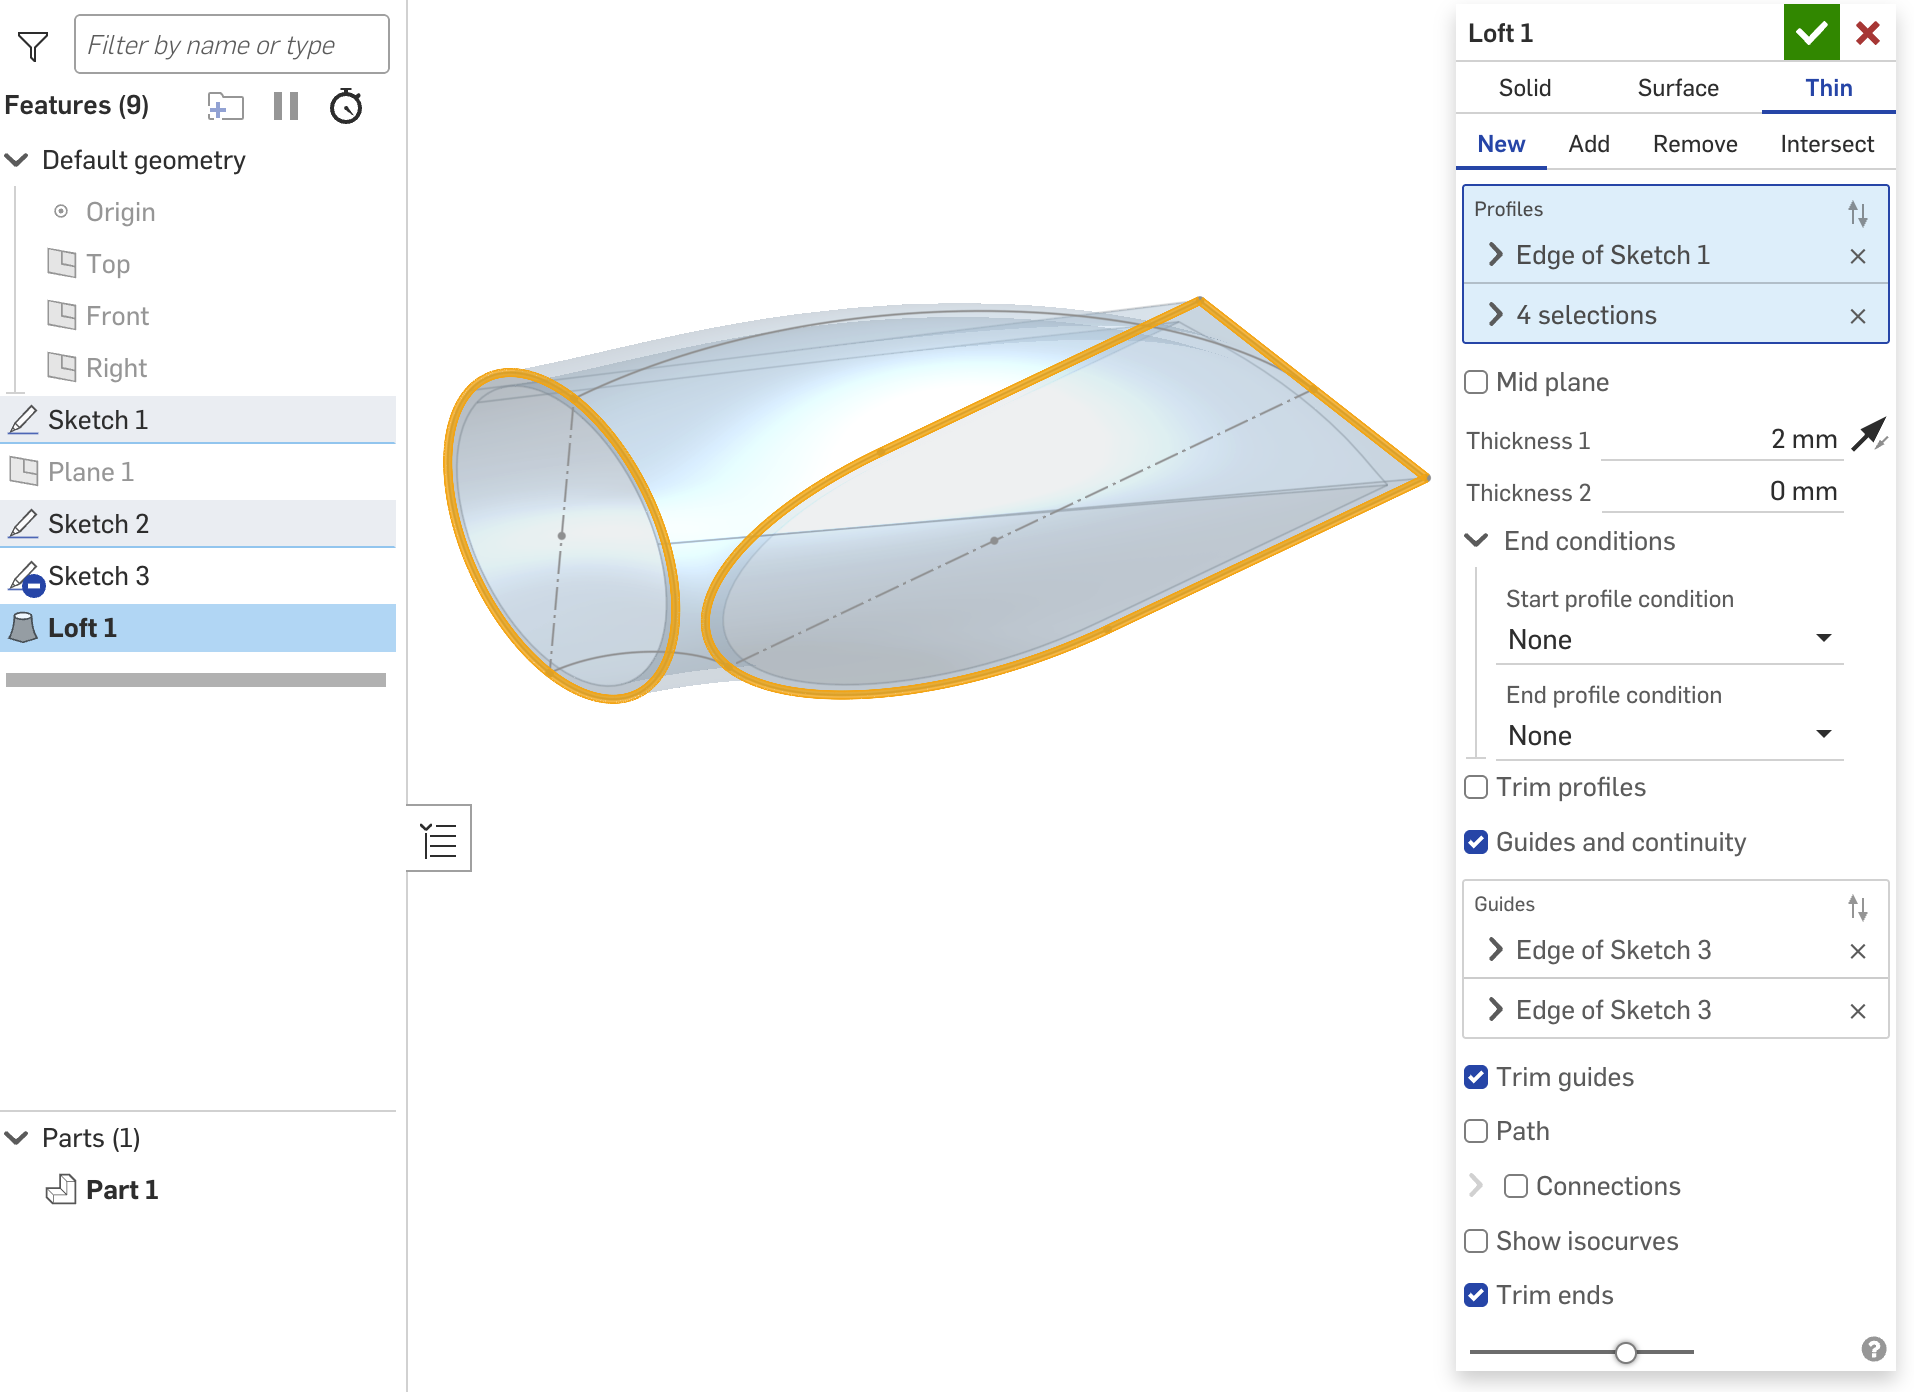Click the Loft 1 feature icon
The height and width of the screenshot is (1392, 1914).
coord(23,628)
